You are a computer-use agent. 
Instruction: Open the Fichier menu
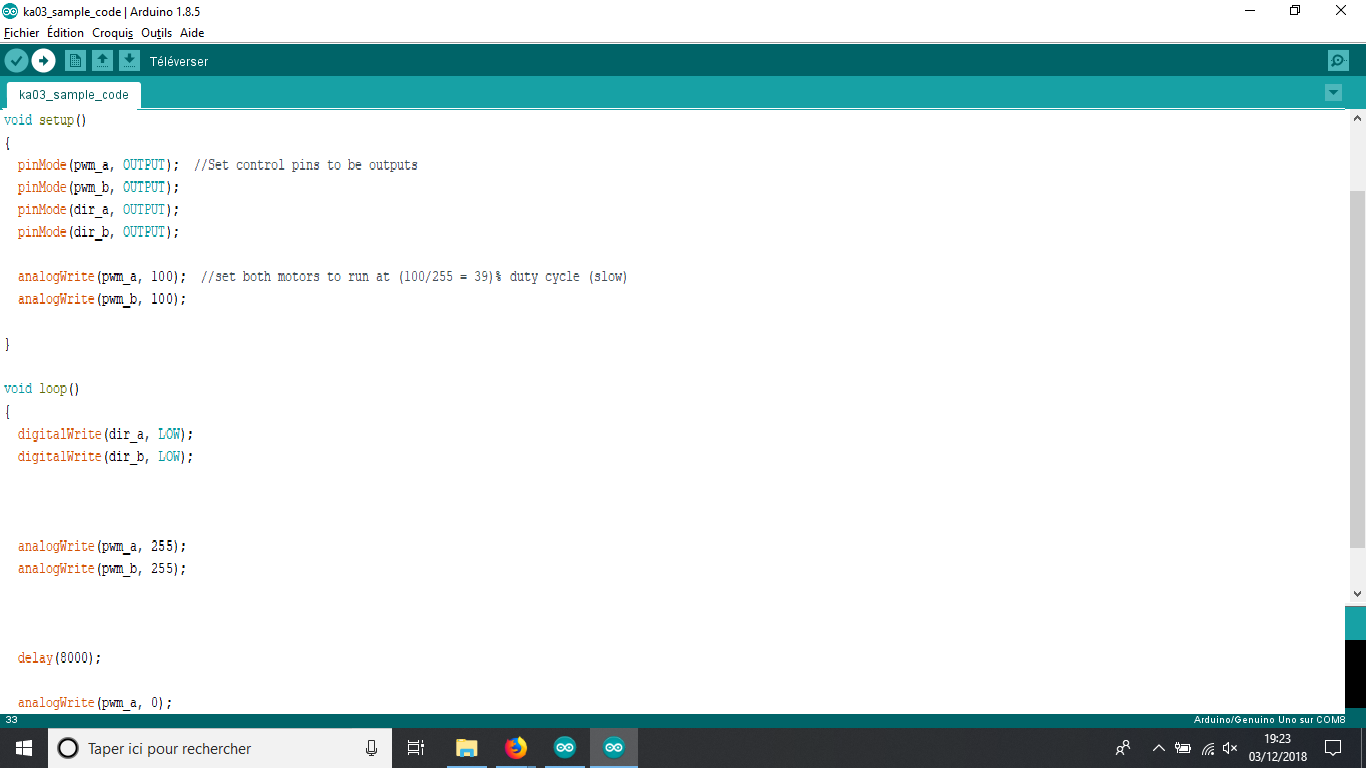(21, 33)
